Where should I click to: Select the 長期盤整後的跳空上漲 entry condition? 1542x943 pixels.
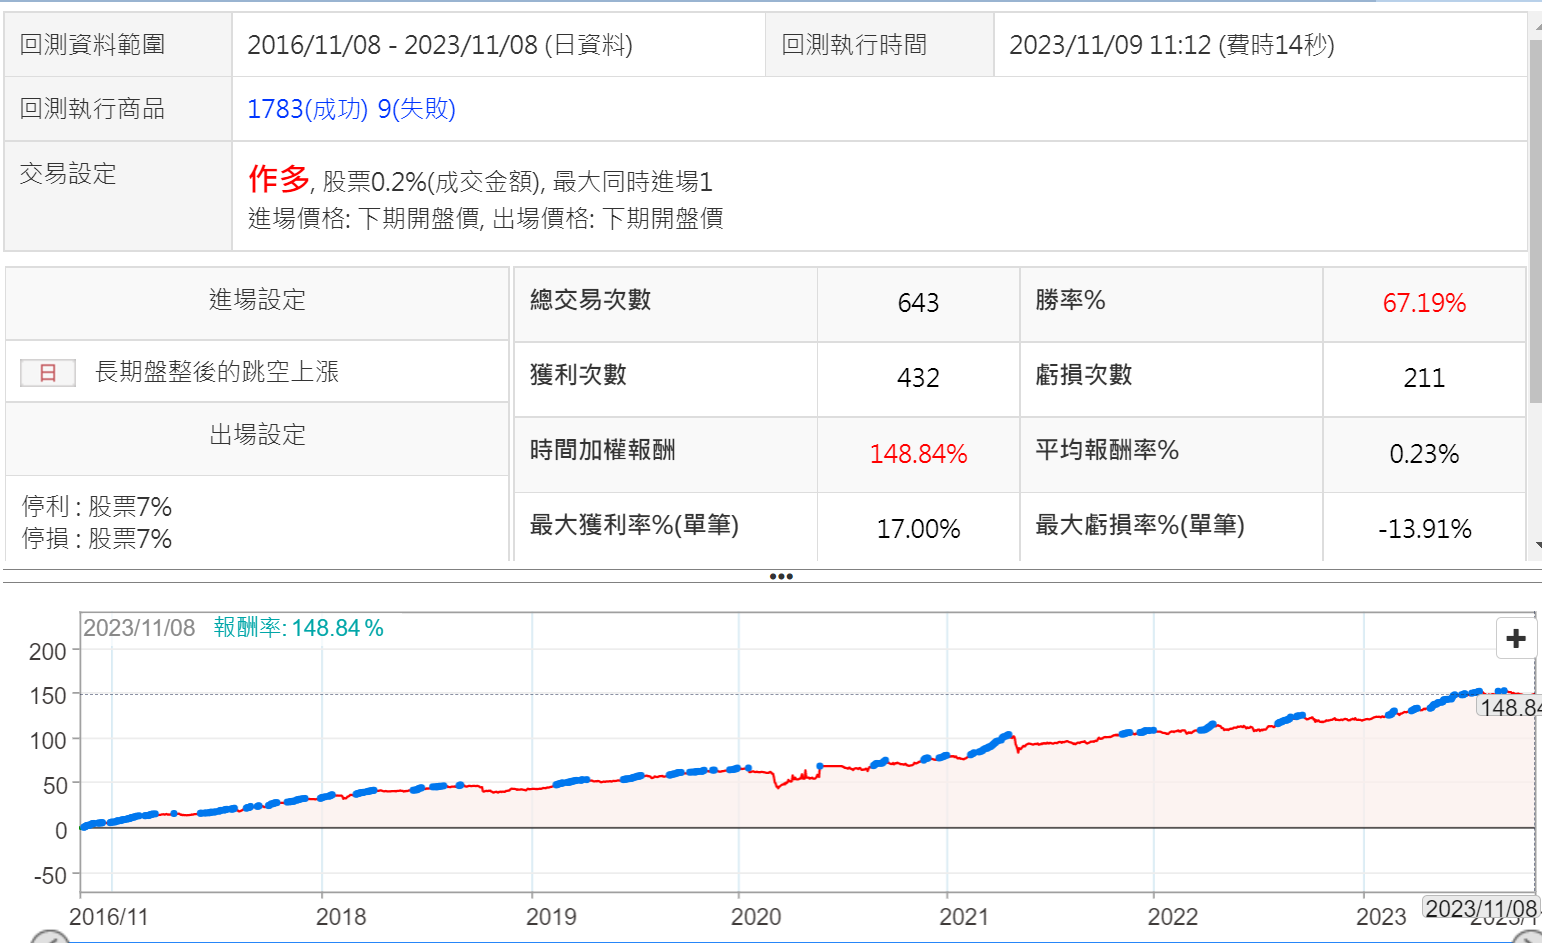(x=217, y=372)
